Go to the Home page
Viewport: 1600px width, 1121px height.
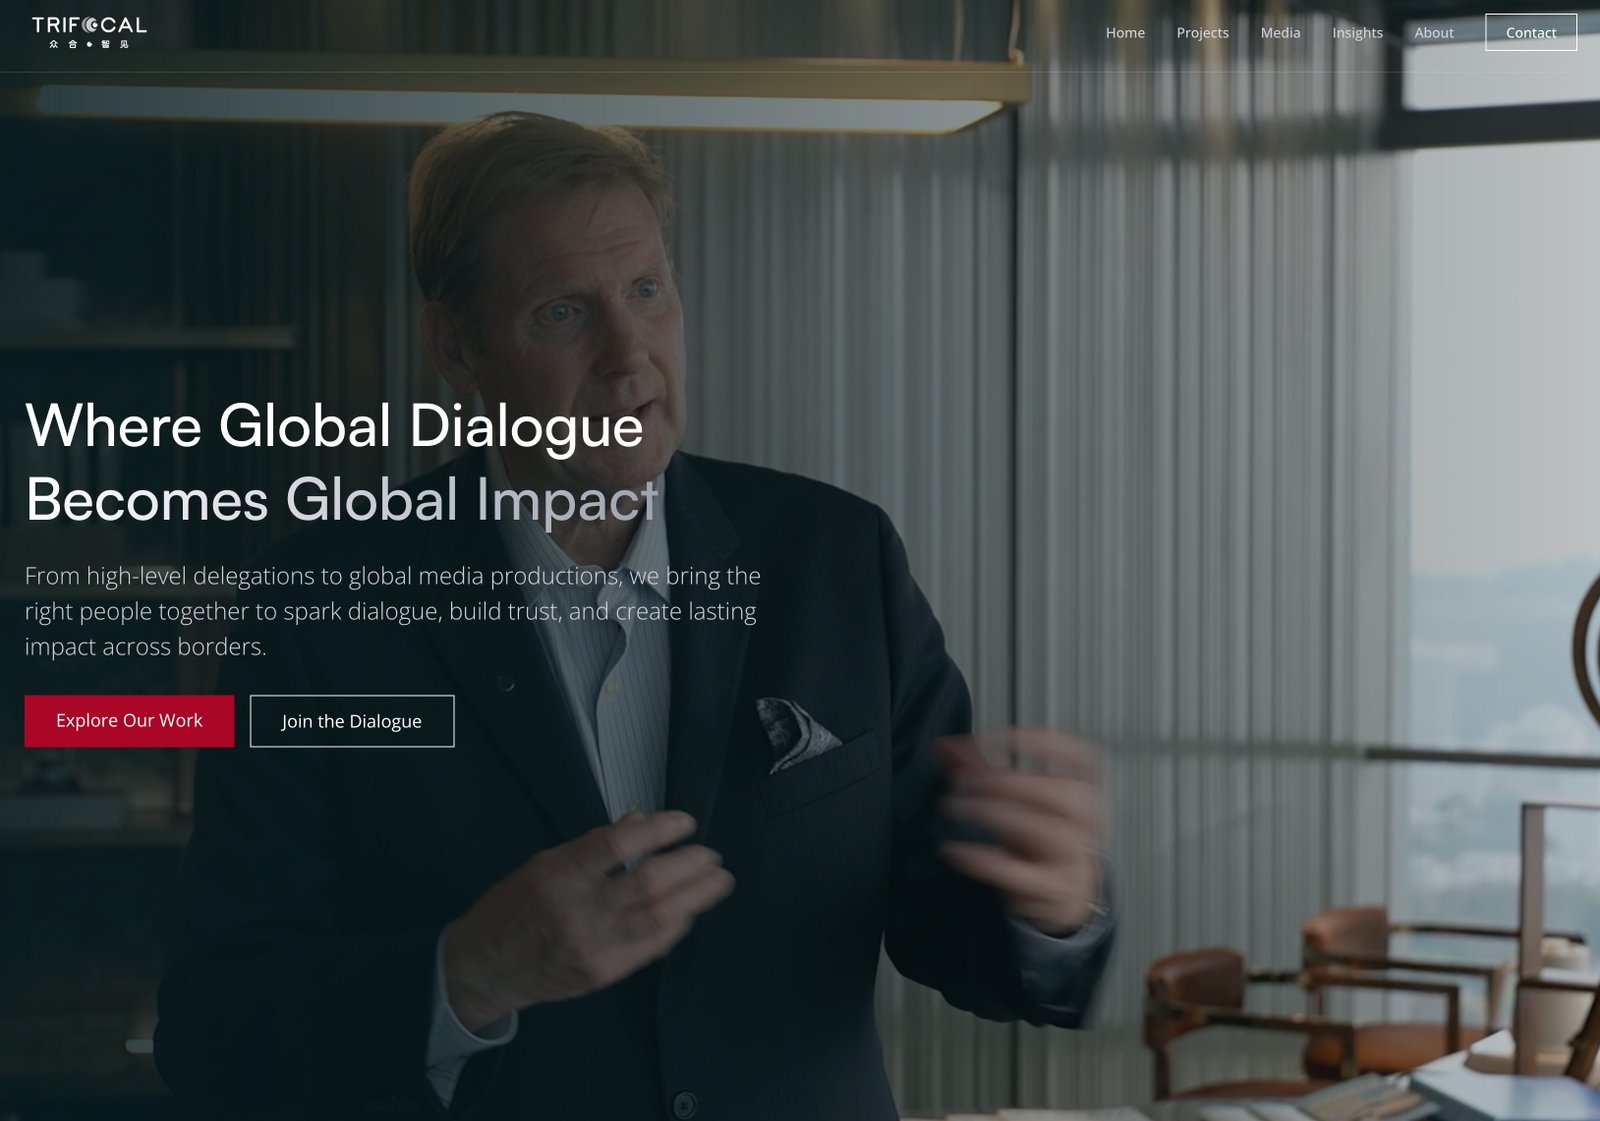1125,32
